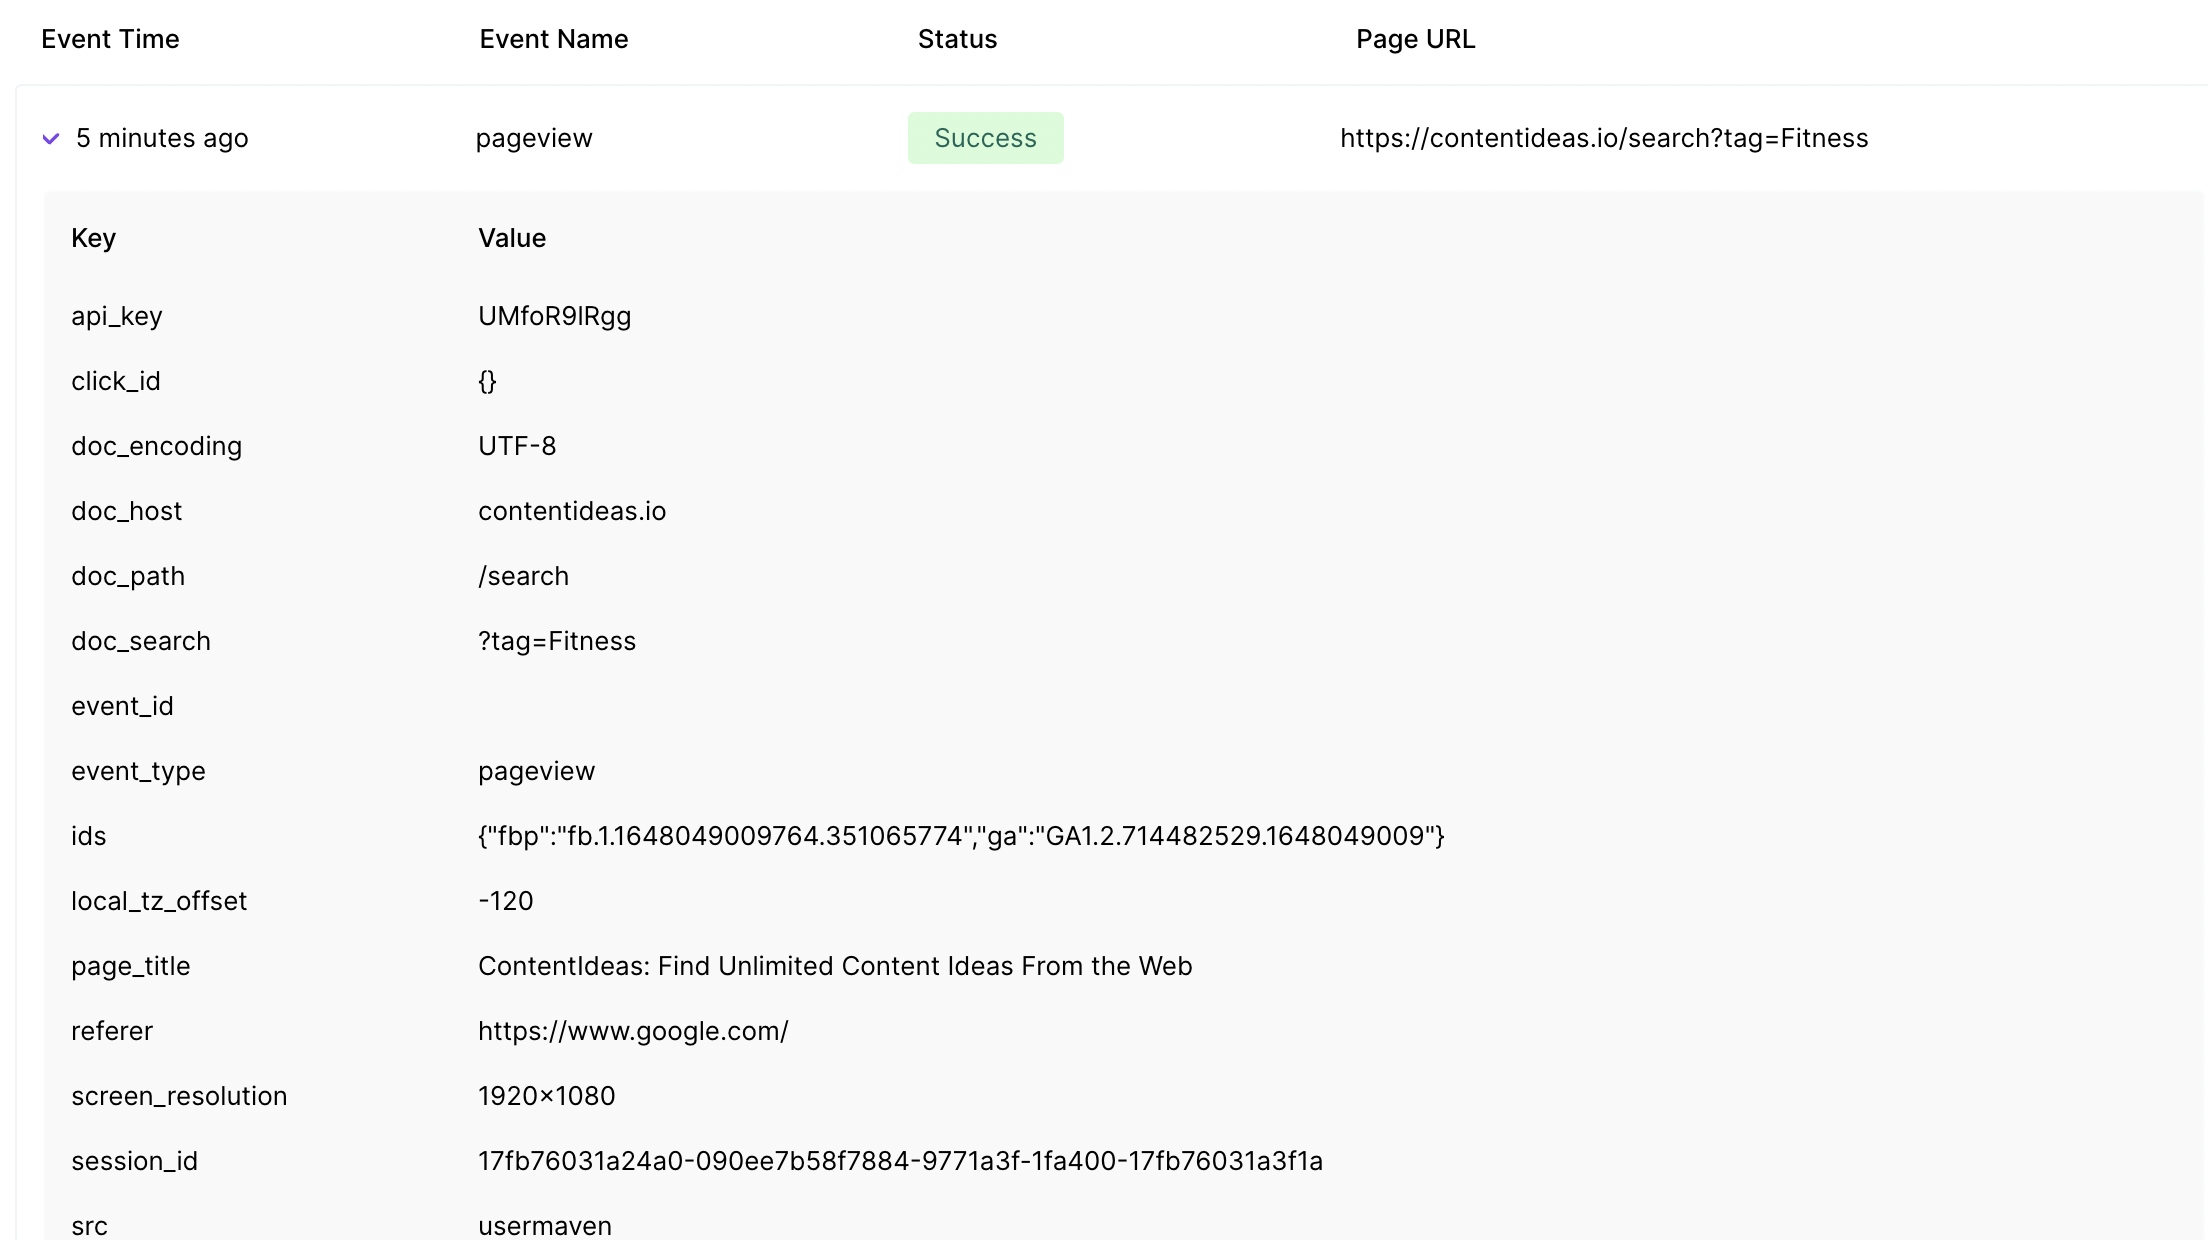The image size is (2208, 1240).
Task: Click the page_title ContentIdeas value
Action: [x=835, y=966]
